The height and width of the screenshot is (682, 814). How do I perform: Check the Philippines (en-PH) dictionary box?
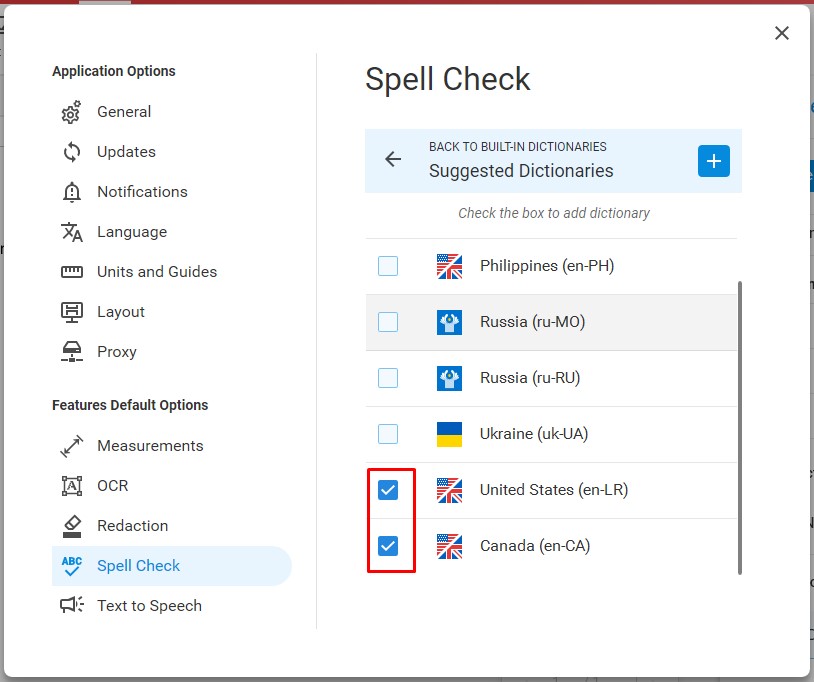388,266
